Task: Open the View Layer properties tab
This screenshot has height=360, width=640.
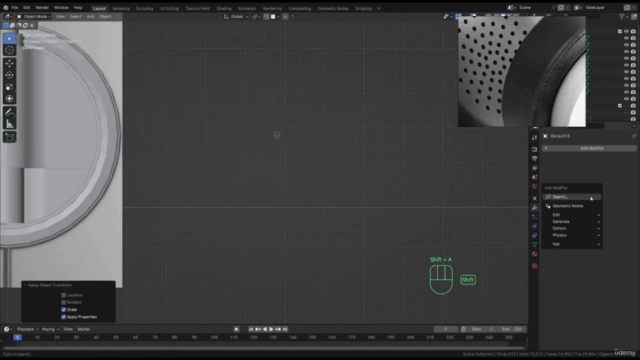Action: point(535,168)
